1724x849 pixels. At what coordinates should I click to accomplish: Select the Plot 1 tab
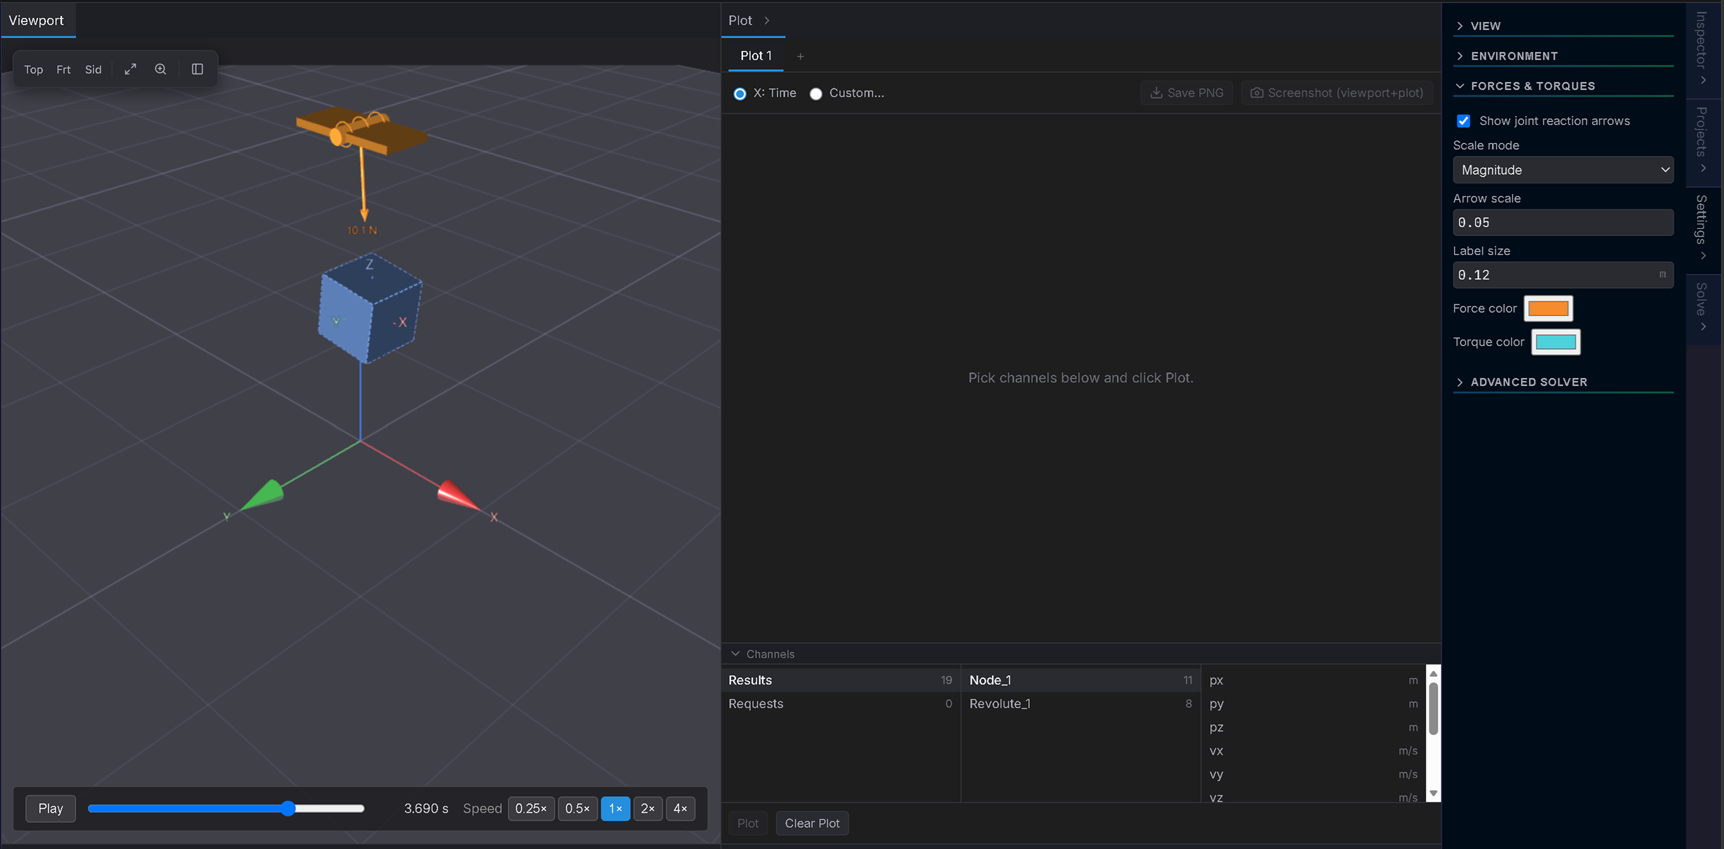(x=756, y=56)
